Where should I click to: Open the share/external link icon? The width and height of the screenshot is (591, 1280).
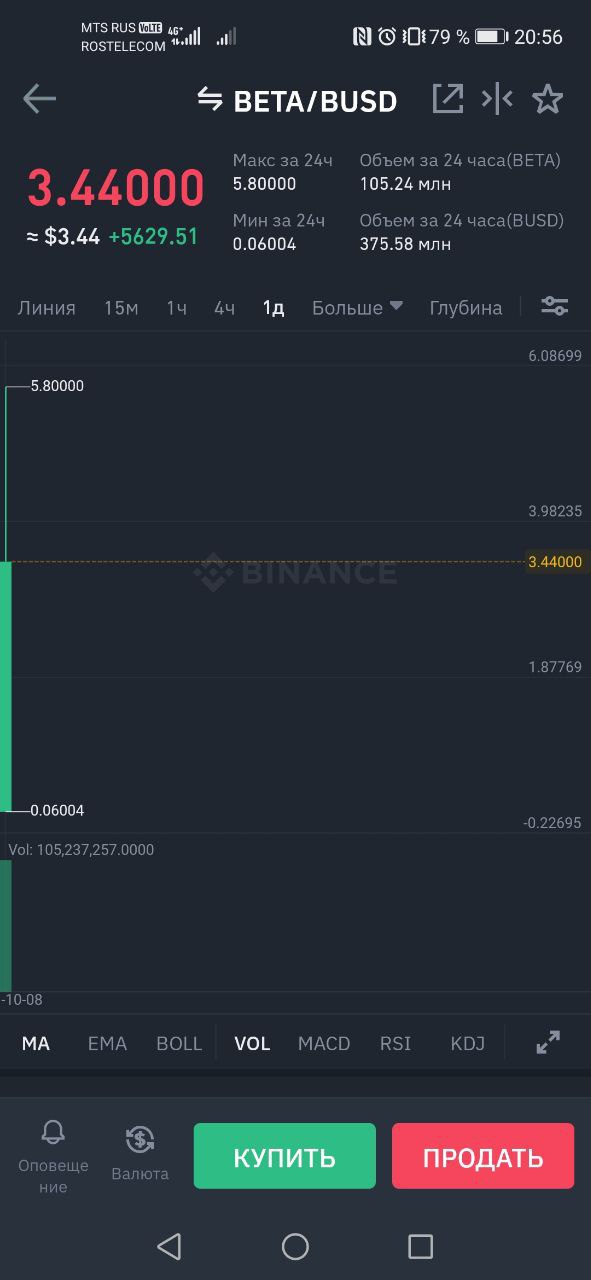pos(447,98)
